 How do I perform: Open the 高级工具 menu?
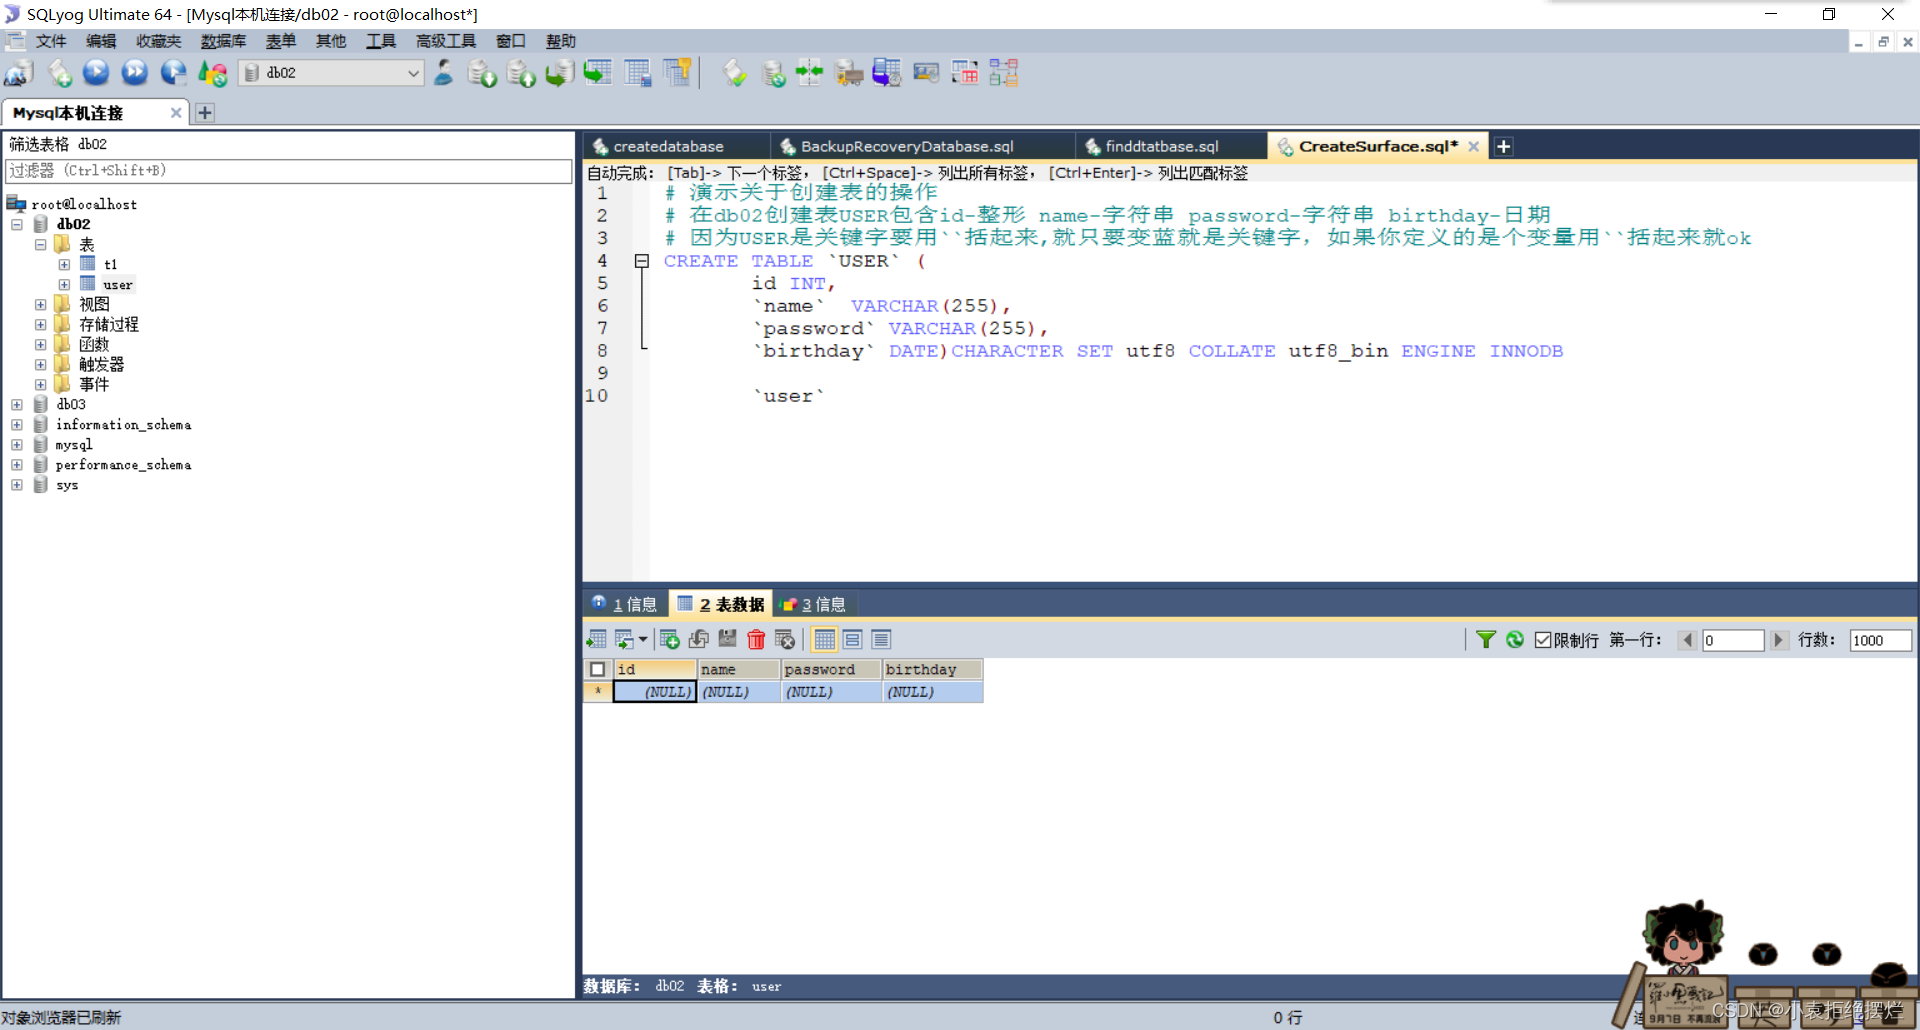446,41
